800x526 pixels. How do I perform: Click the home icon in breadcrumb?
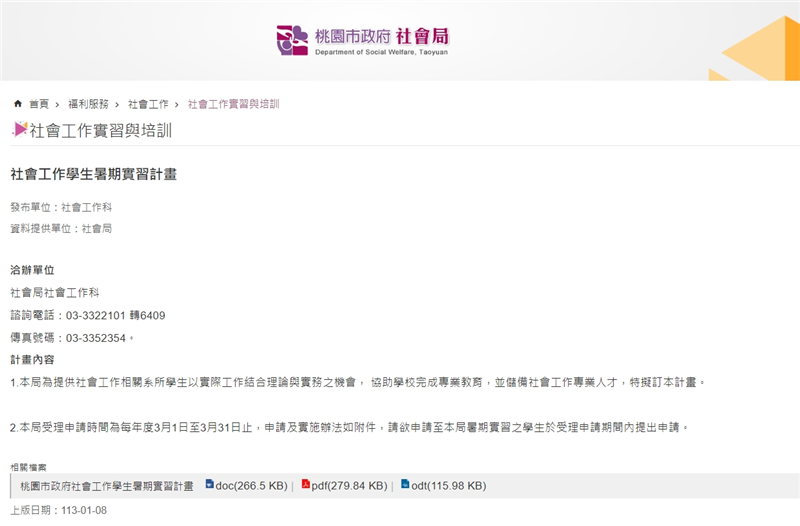[x=18, y=104]
